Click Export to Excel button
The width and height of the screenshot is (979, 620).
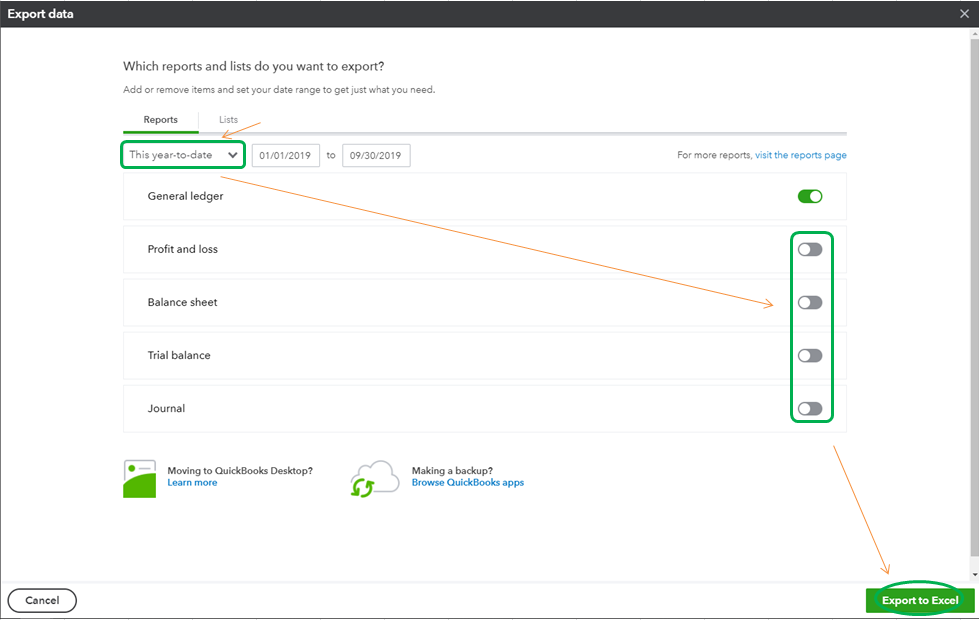(920, 601)
